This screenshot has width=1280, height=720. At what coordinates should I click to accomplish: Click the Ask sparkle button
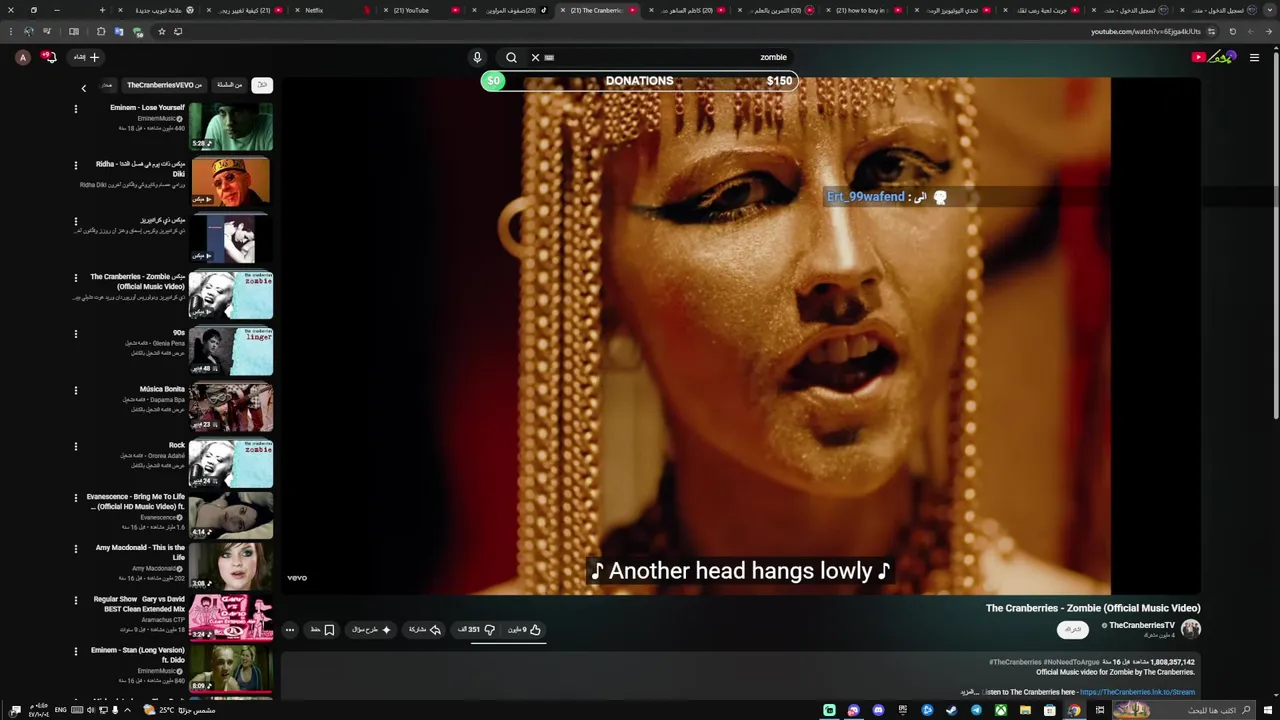coord(371,630)
